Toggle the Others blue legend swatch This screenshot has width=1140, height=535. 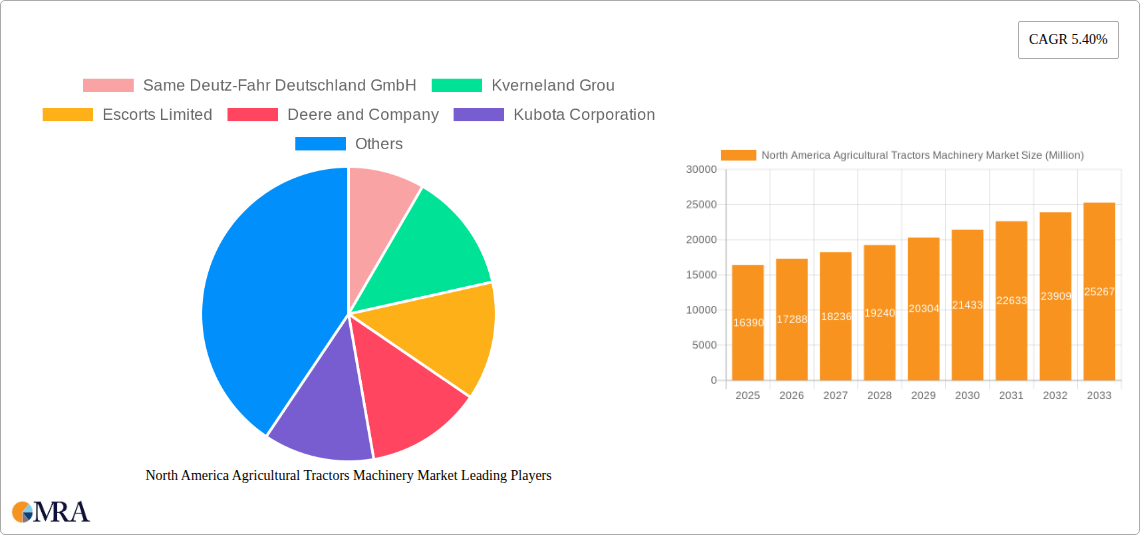coord(320,144)
